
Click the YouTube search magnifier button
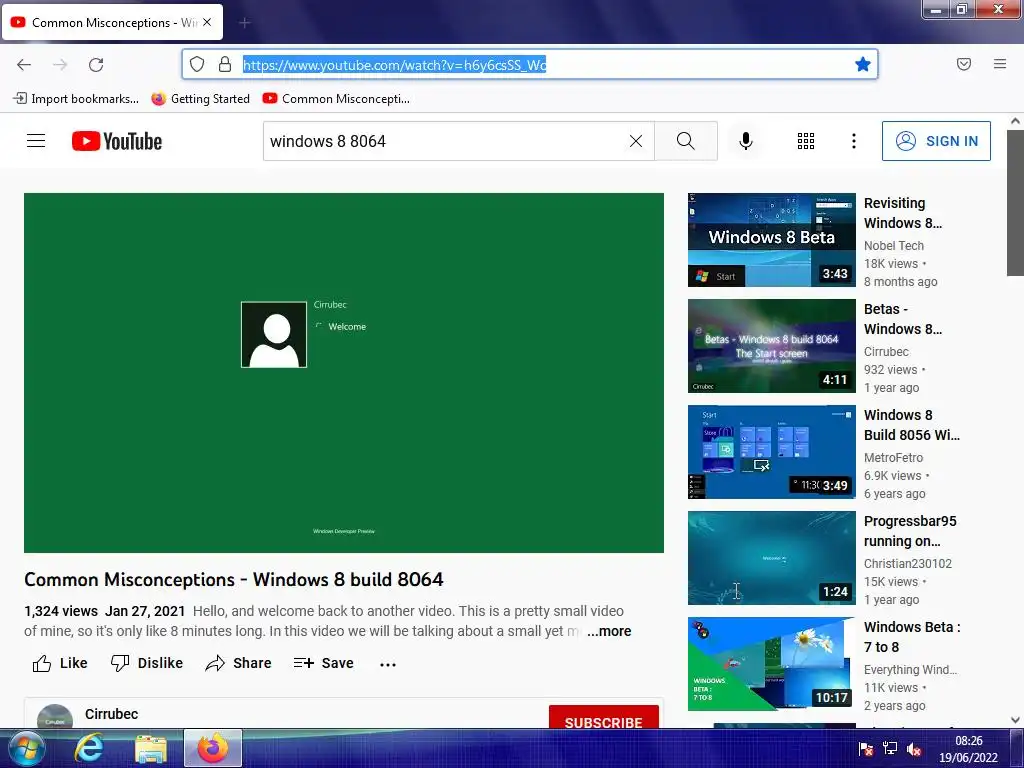click(x=686, y=141)
